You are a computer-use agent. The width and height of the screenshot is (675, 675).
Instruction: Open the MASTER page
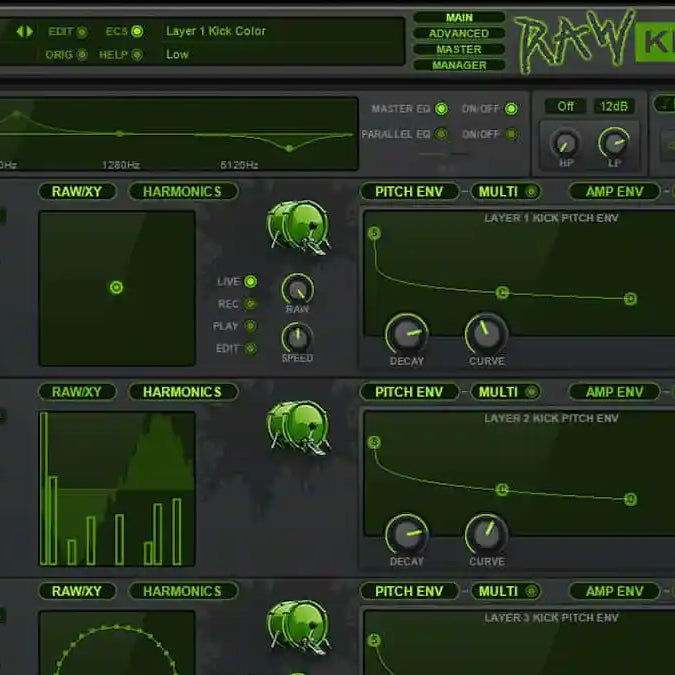459,50
